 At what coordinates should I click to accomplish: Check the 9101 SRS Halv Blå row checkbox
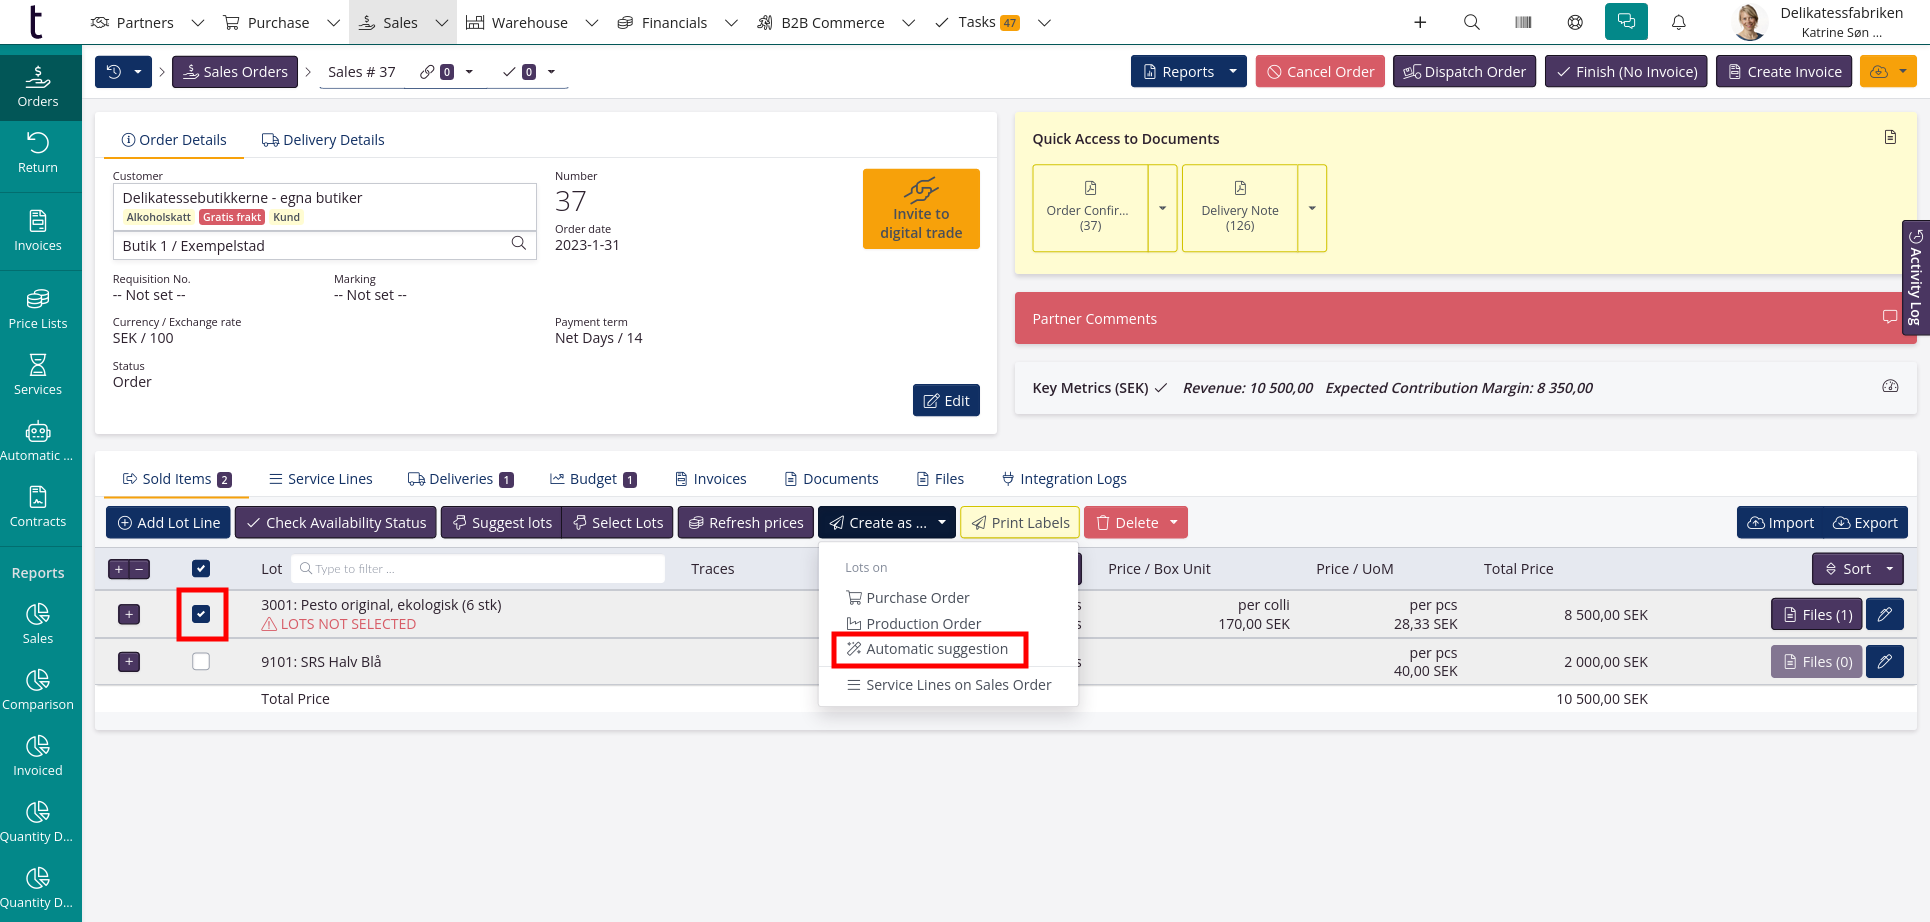pos(201,662)
